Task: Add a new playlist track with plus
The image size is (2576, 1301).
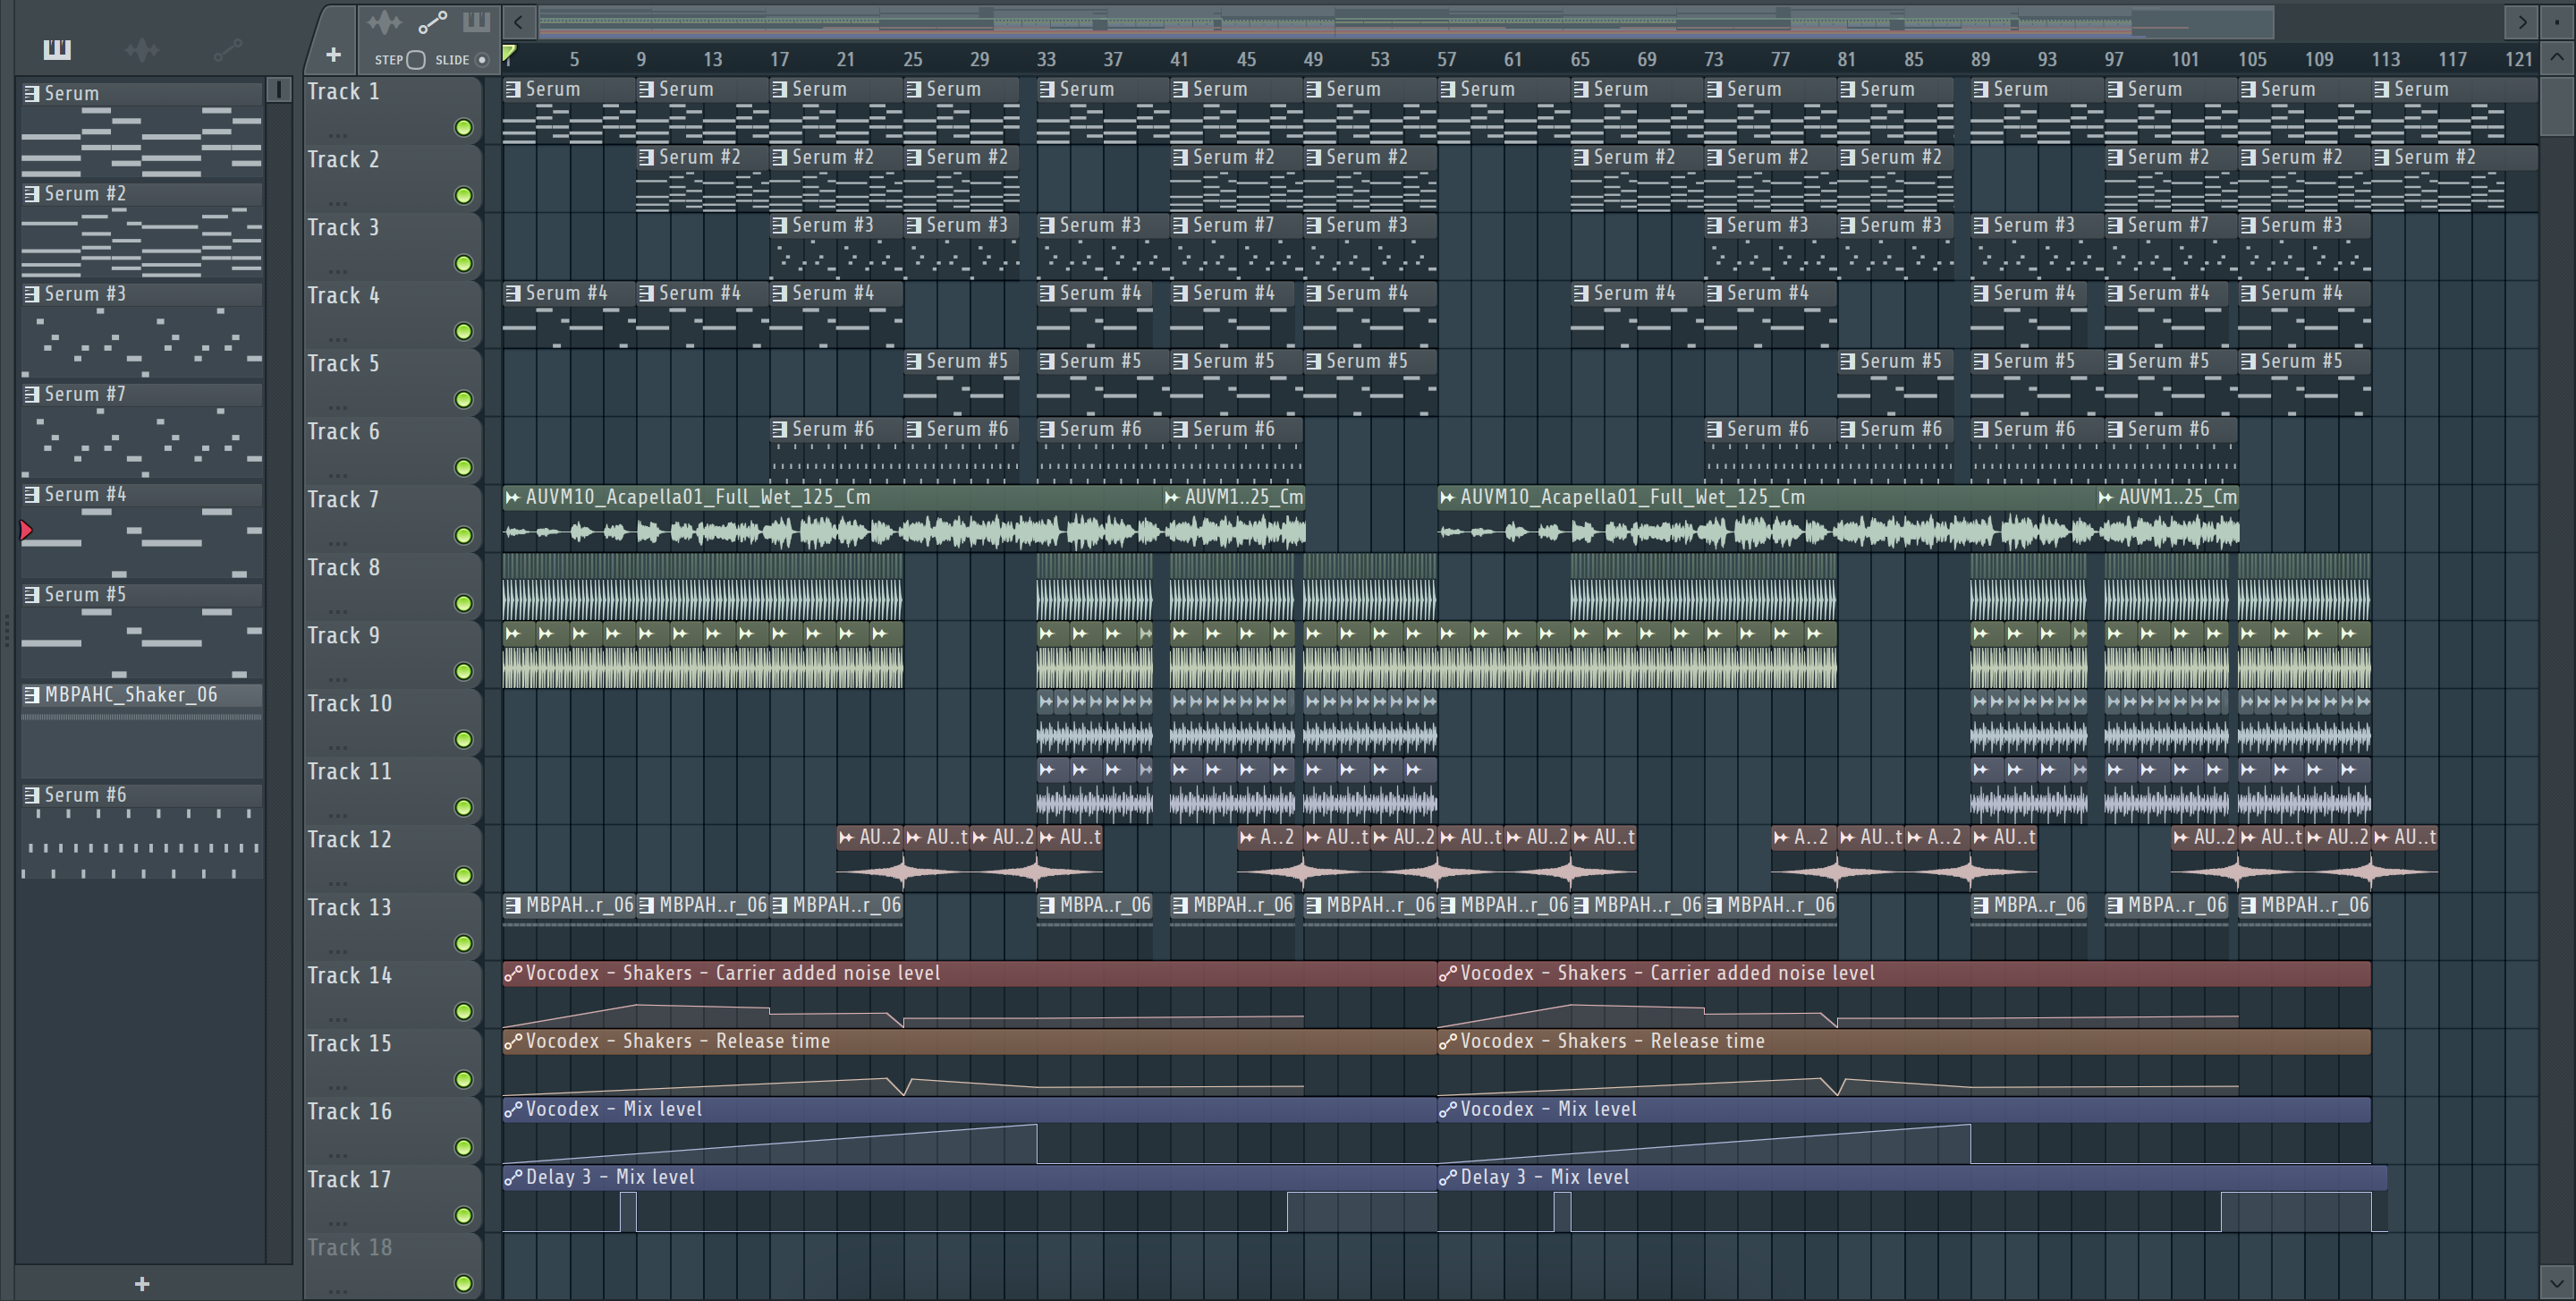Action: (333, 55)
